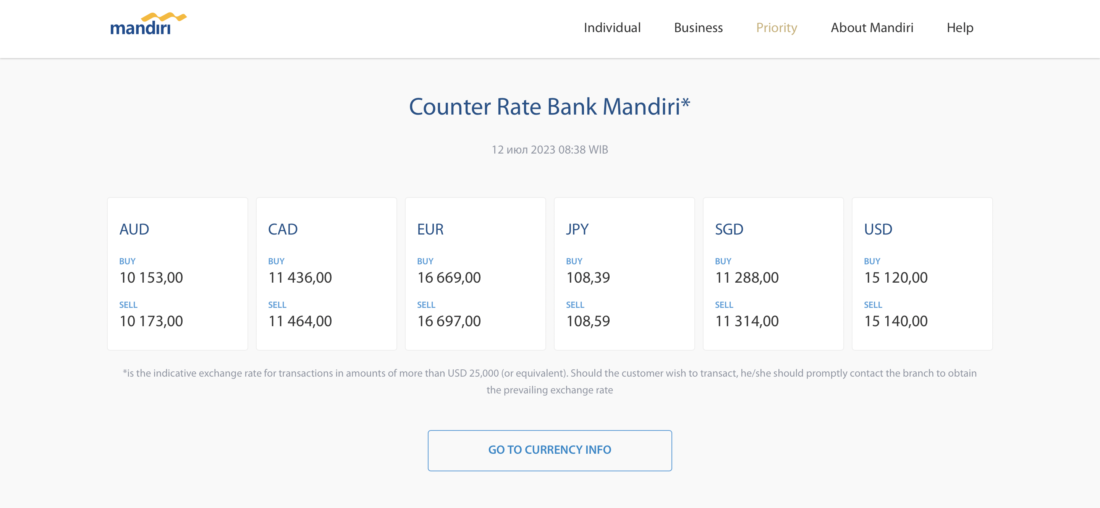Image resolution: width=1100 pixels, height=508 pixels.
Task: Open the Individual menu
Action: (612, 28)
